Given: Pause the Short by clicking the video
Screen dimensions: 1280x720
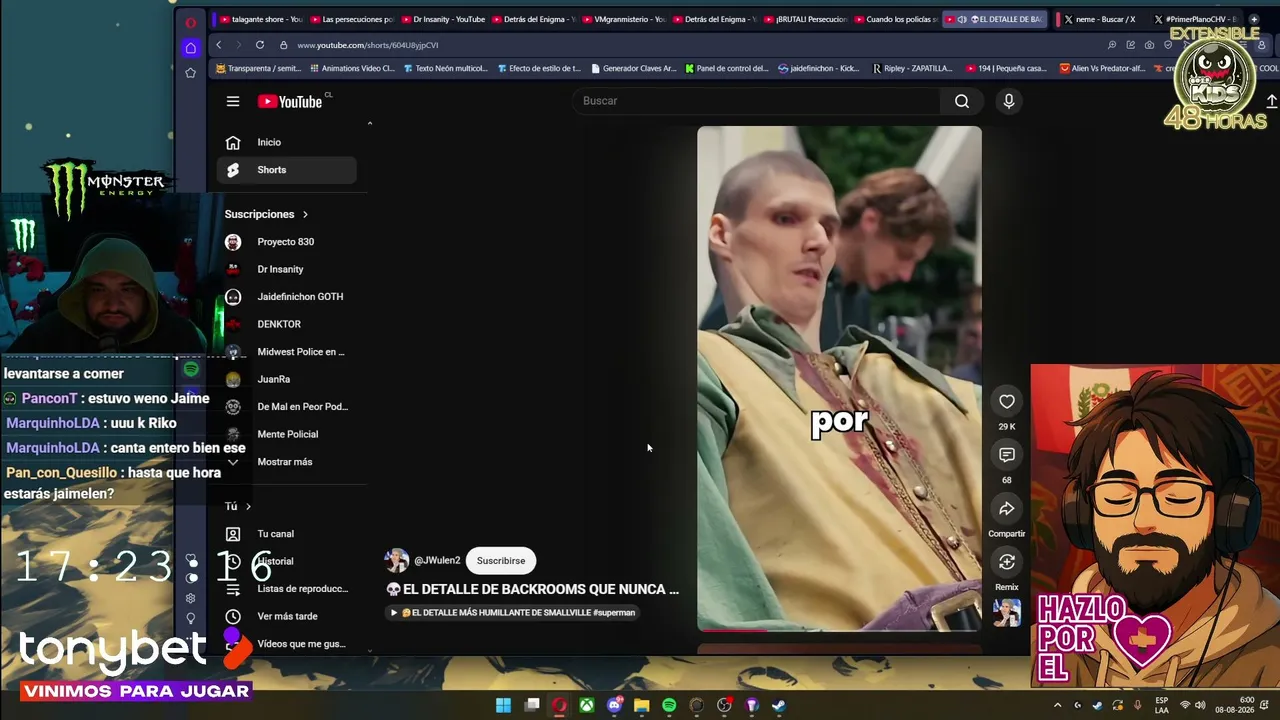Looking at the screenshot, I should [839, 378].
